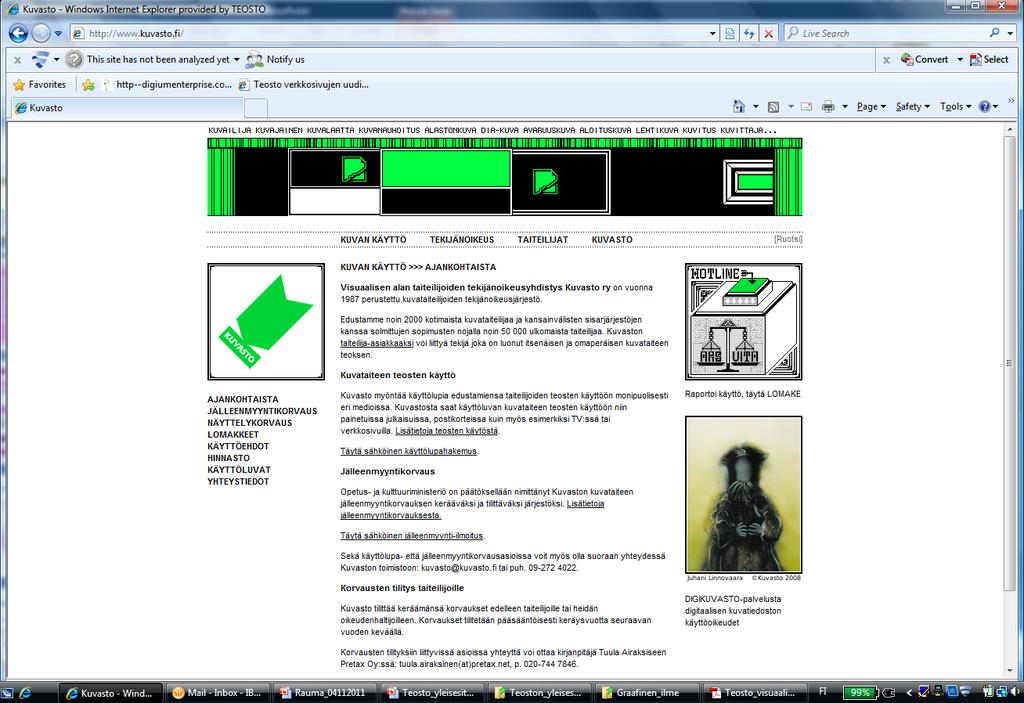This screenshot has height=703, width=1024.
Task: Open the Help dropdown arrow in command bar
Action: (x=995, y=106)
